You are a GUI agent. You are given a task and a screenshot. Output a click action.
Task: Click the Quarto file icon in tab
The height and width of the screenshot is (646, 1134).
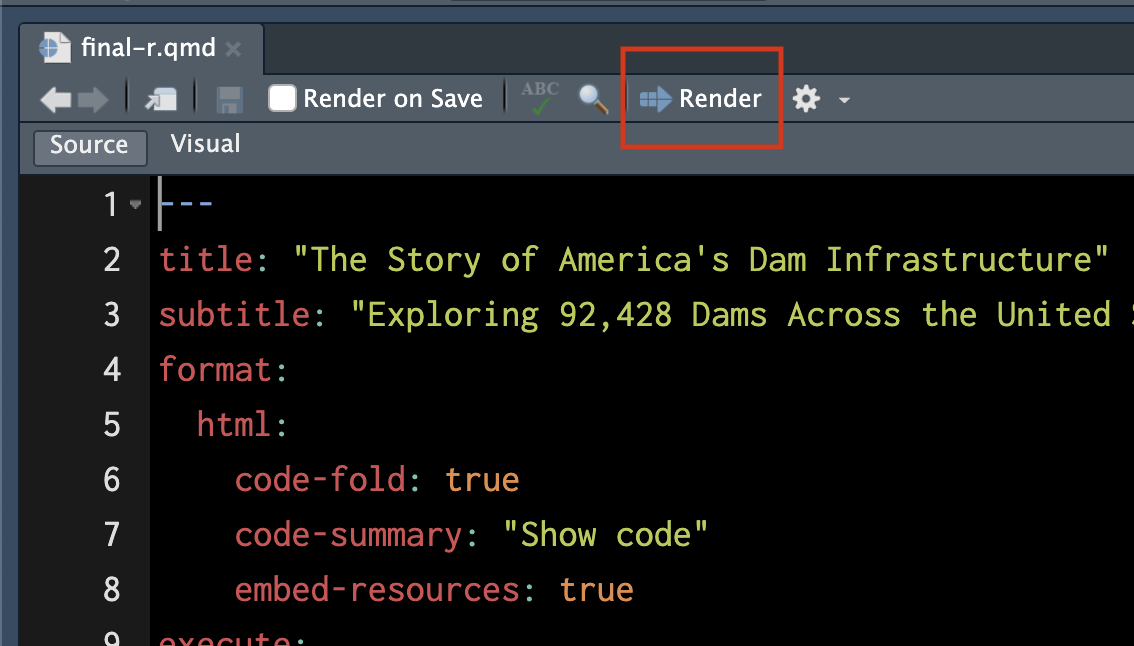(53, 48)
